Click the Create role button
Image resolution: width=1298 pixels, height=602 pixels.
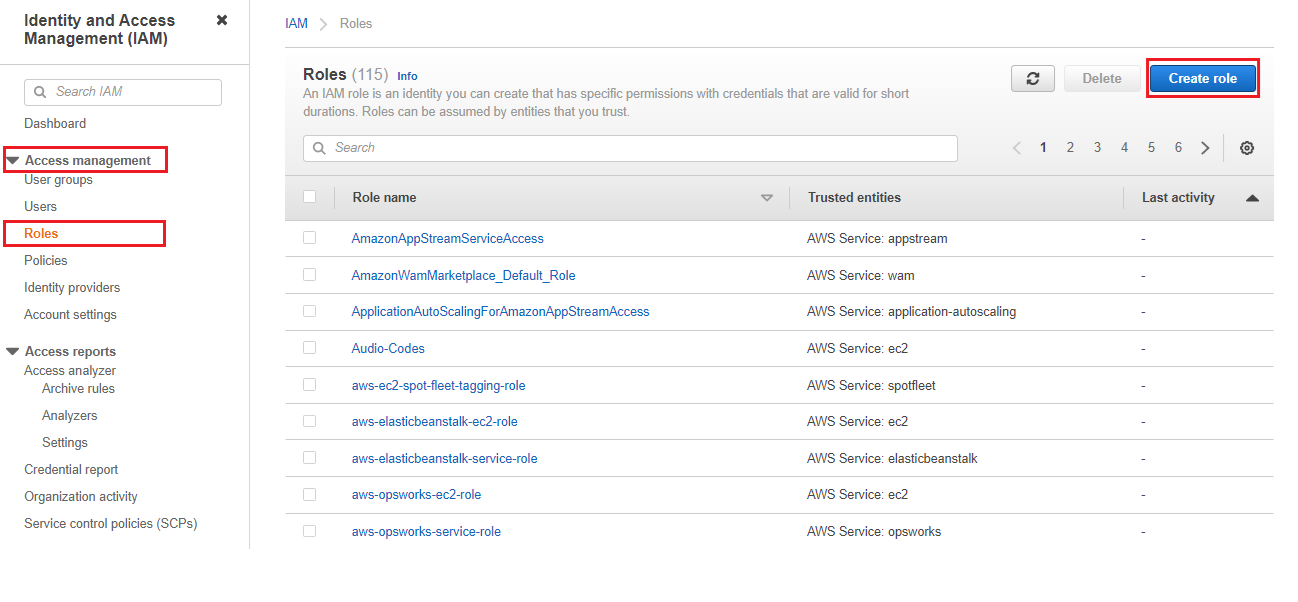[1202, 79]
